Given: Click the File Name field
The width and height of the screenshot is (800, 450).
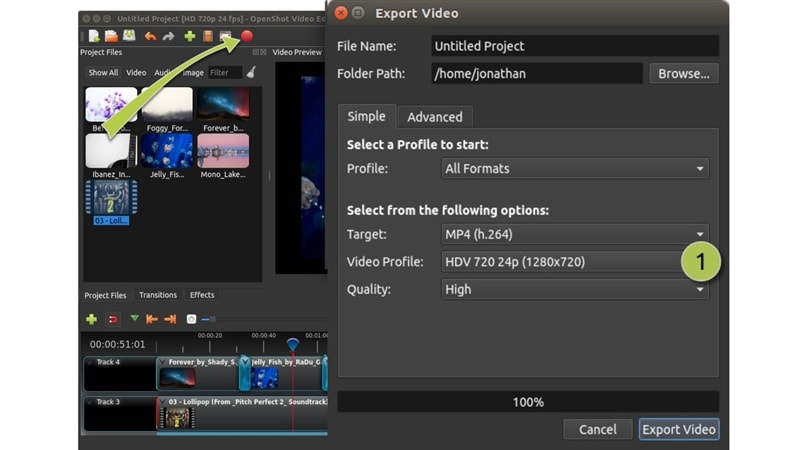Looking at the screenshot, I should tap(575, 46).
